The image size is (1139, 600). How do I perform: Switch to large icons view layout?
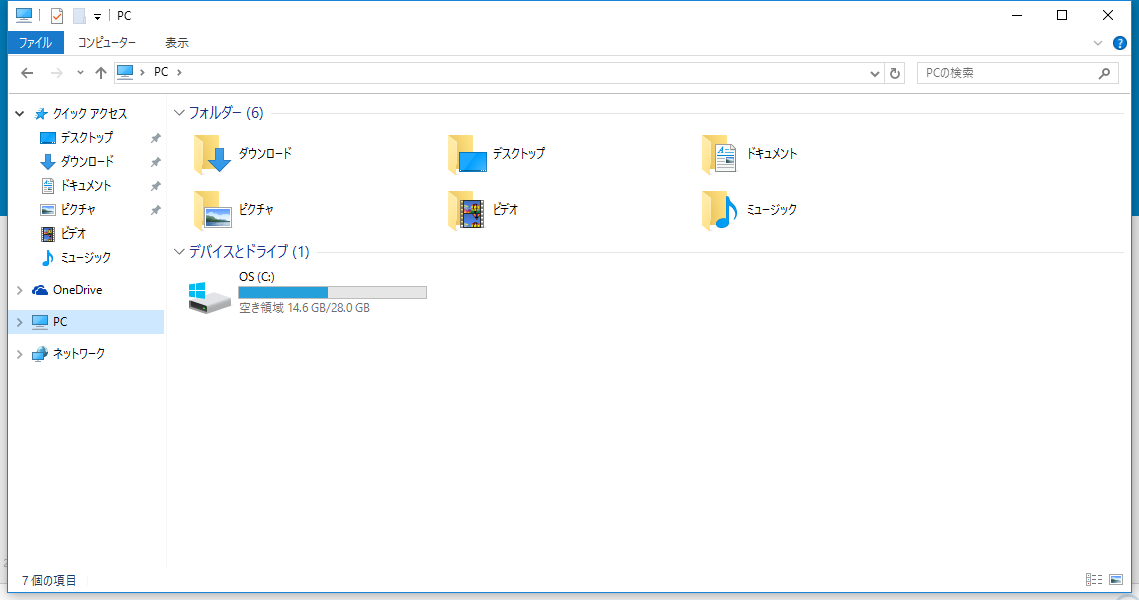click(1116, 580)
